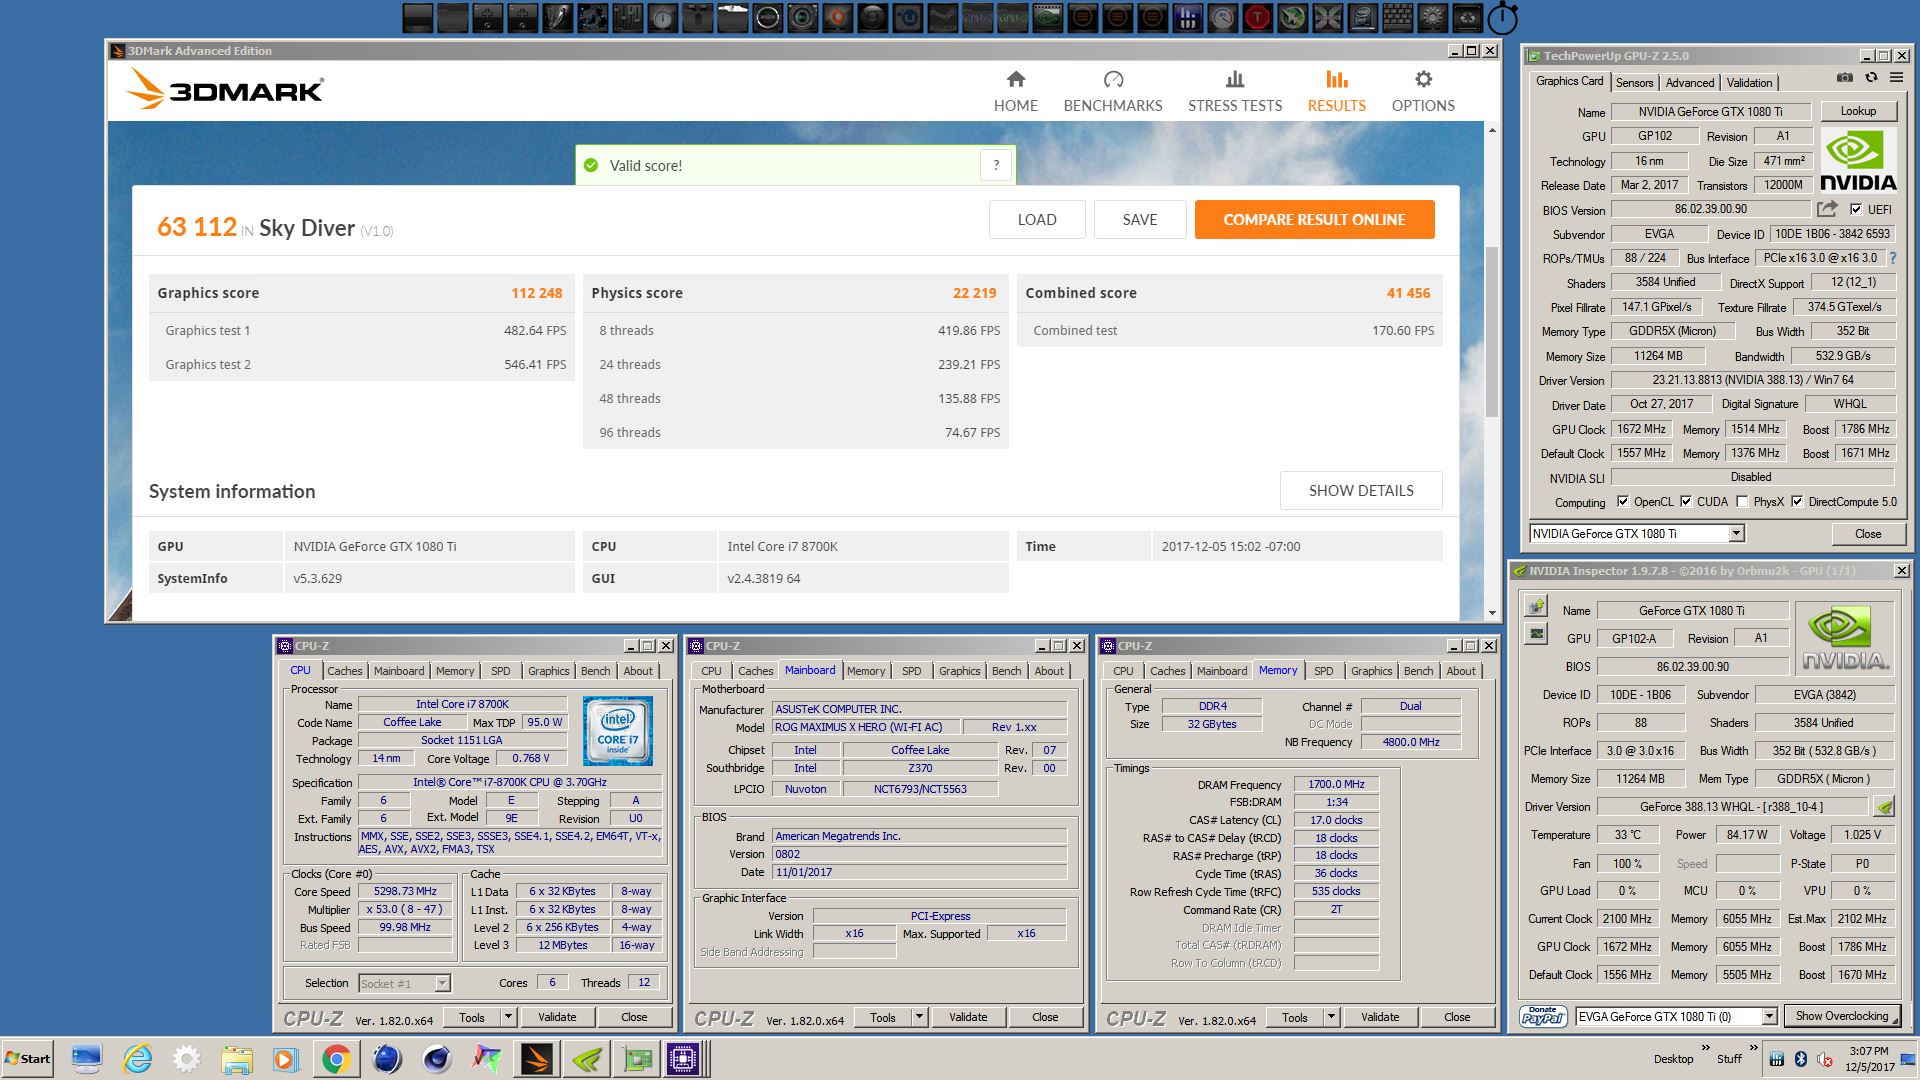
Task: Open STRESS TESTS in 3DMark
Action: (1235, 91)
